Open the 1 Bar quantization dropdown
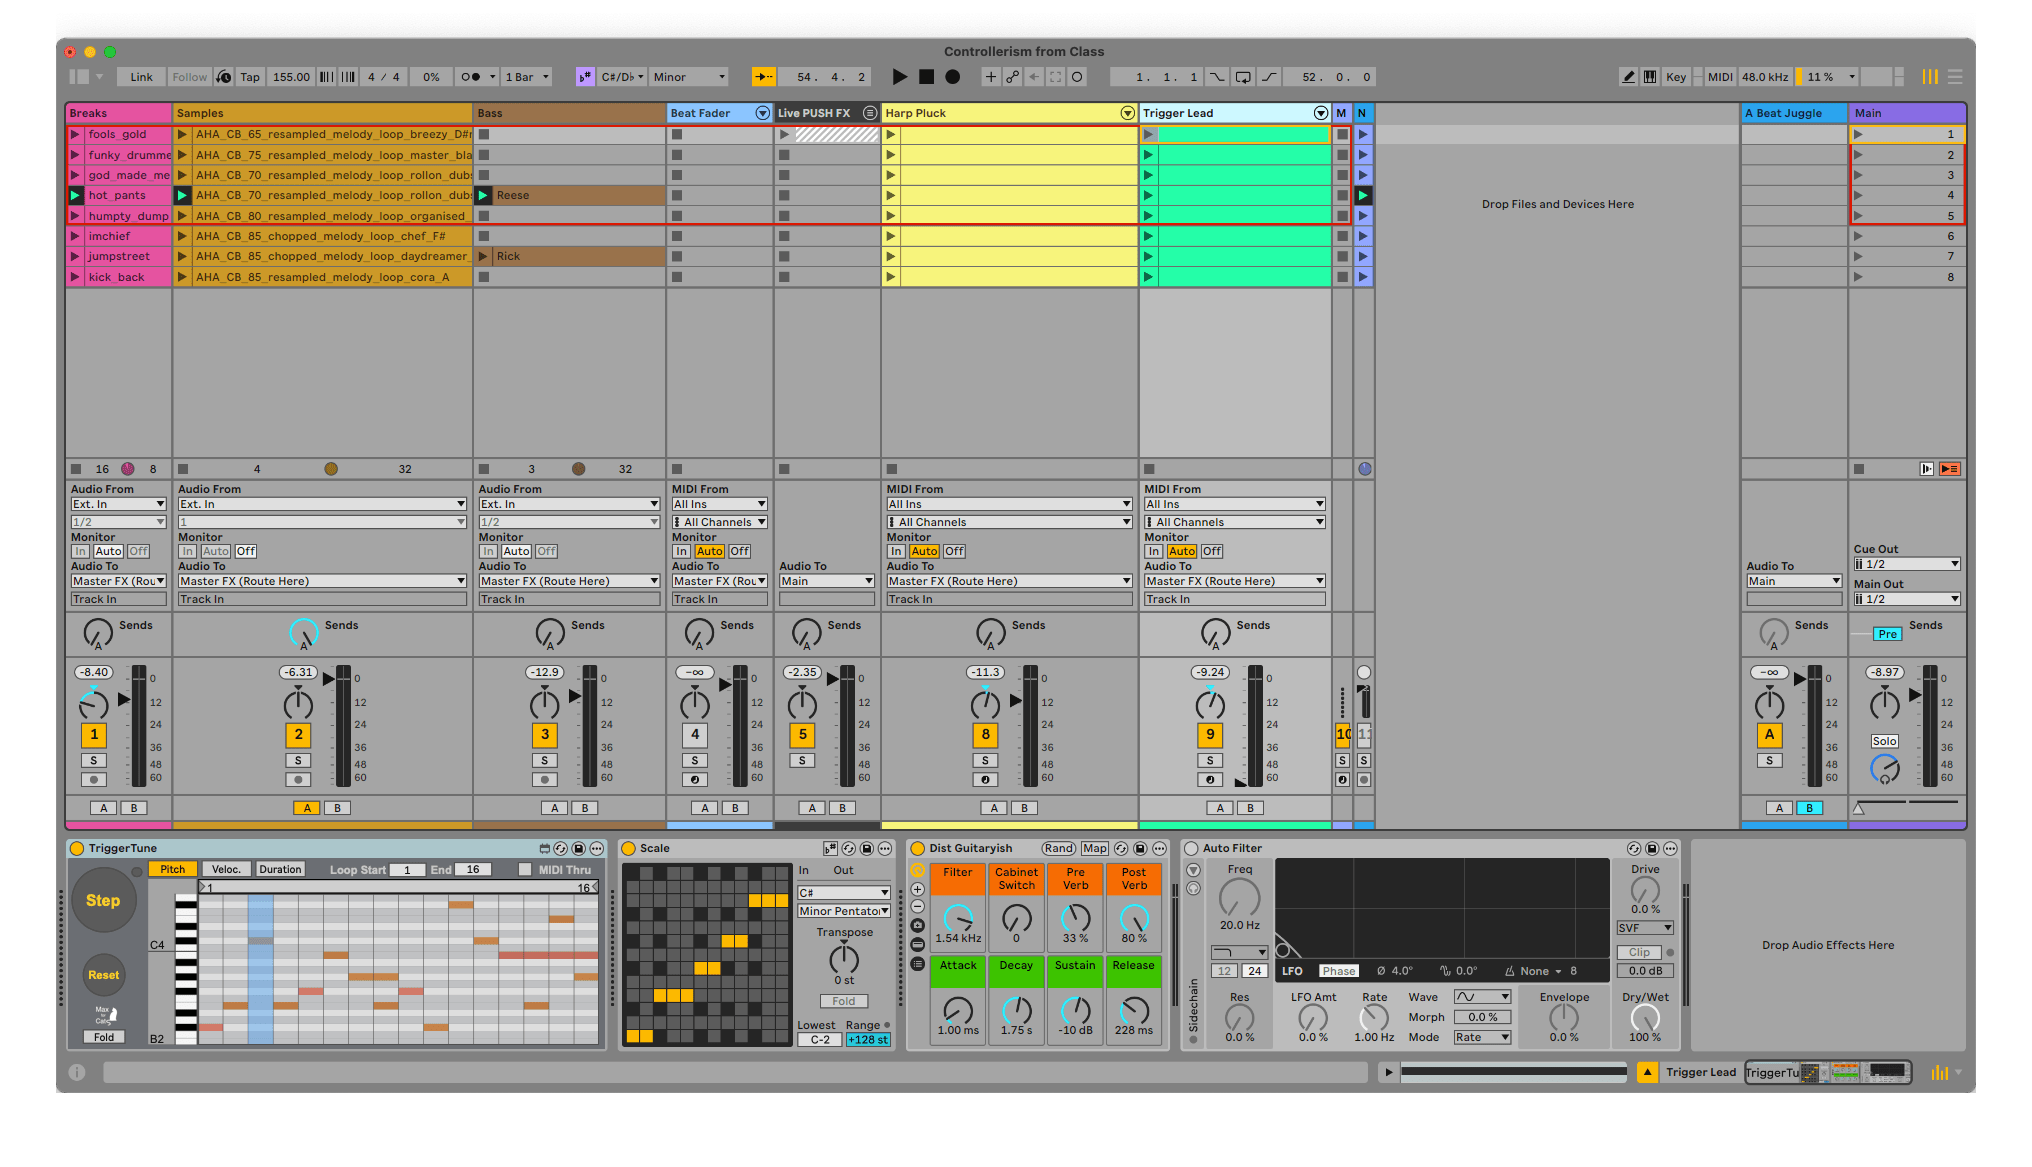The width and height of the screenshot is (2032, 1167). [527, 77]
